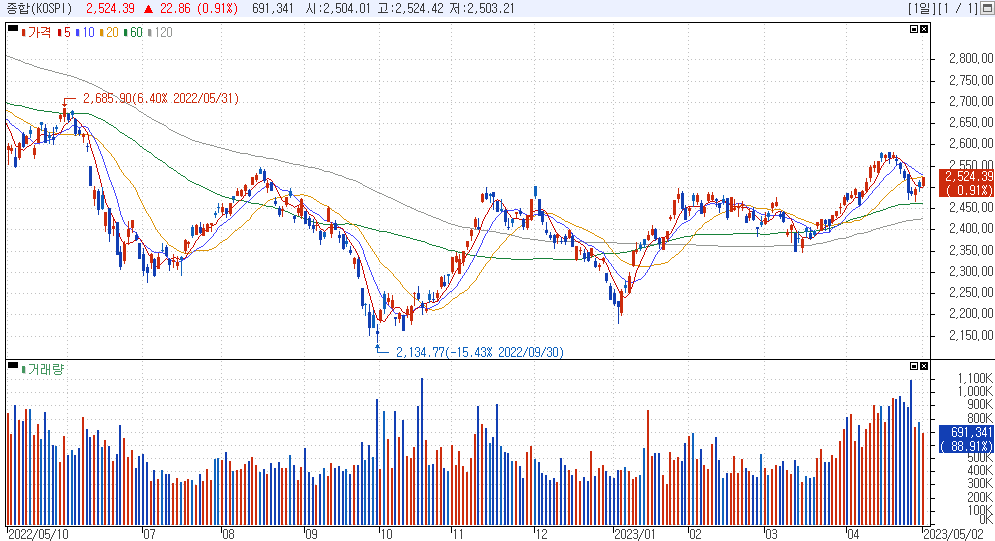Click the 1,100K volume axis label

tap(975, 379)
